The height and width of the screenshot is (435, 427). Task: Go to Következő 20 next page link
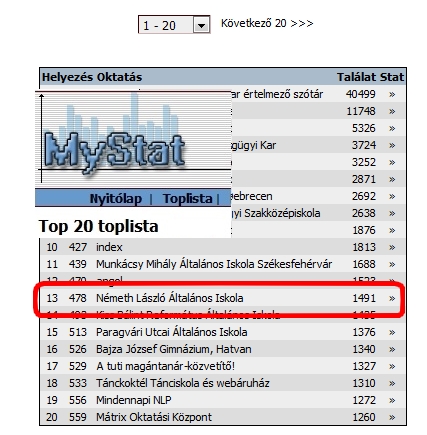click(267, 23)
